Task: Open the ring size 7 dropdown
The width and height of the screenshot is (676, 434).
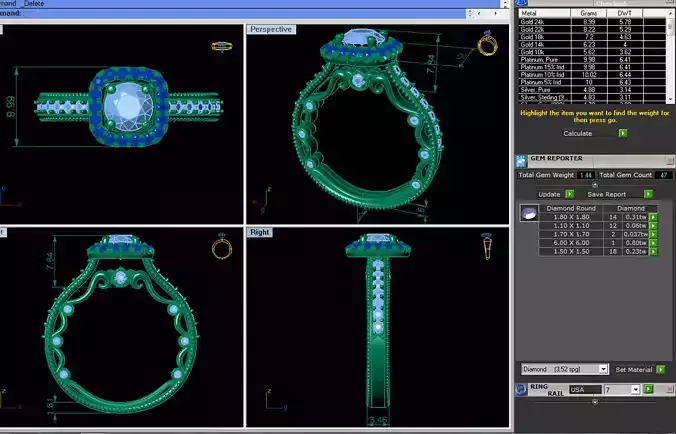Action: tap(635, 390)
